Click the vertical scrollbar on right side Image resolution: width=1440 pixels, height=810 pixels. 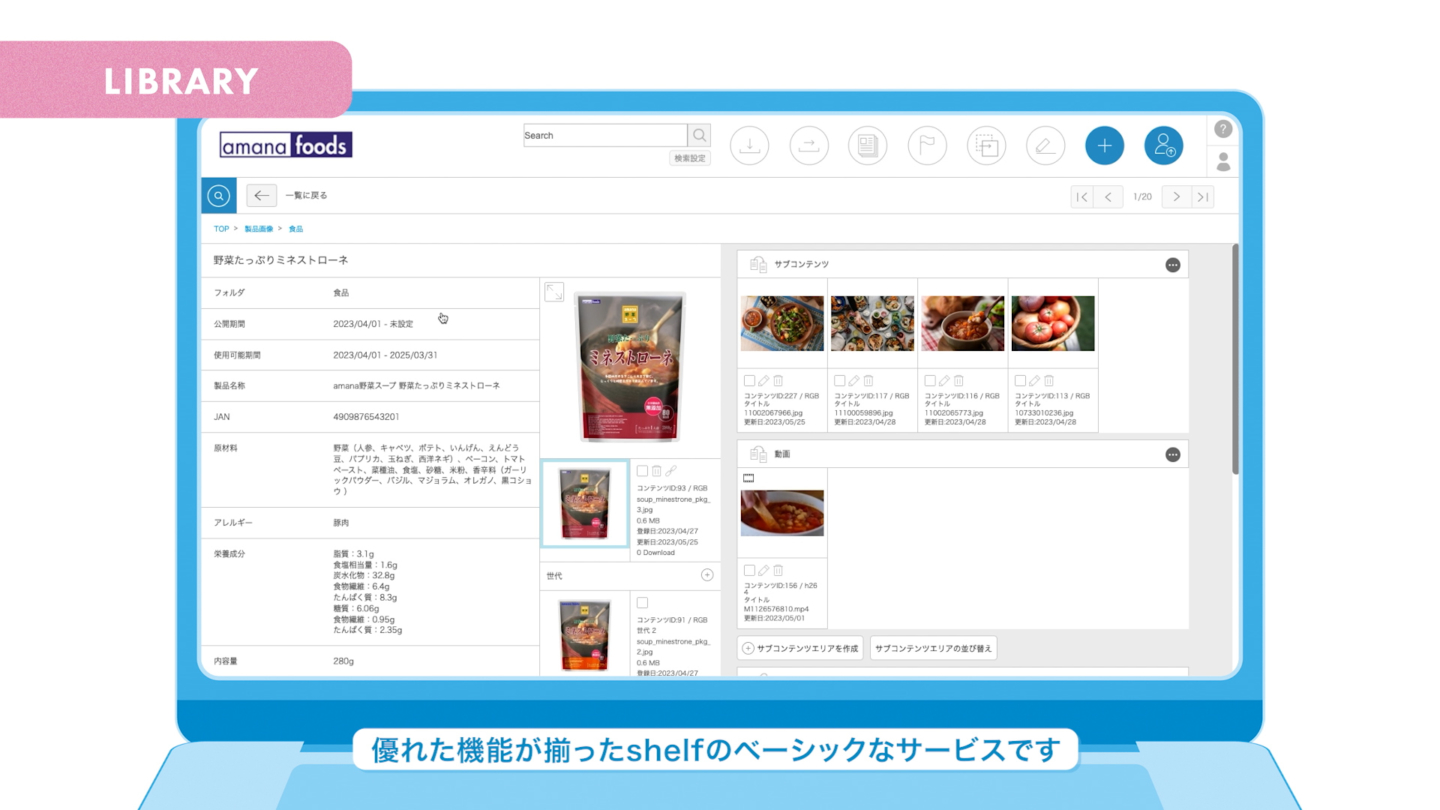click(1235, 360)
